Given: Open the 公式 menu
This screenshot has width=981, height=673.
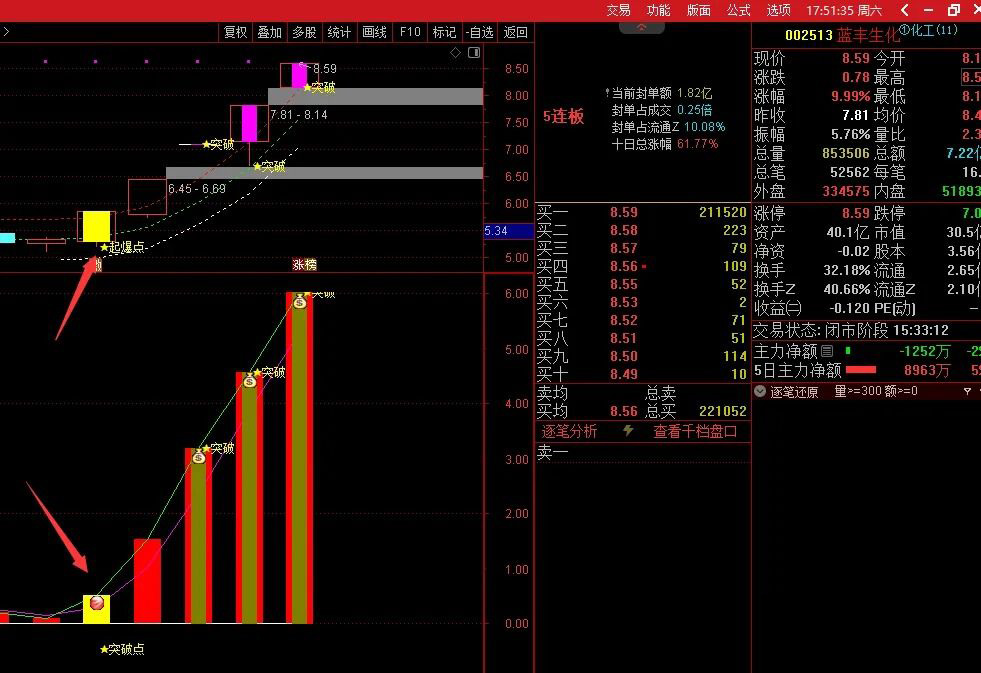Looking at the screenshot, I should pos(738,10).
